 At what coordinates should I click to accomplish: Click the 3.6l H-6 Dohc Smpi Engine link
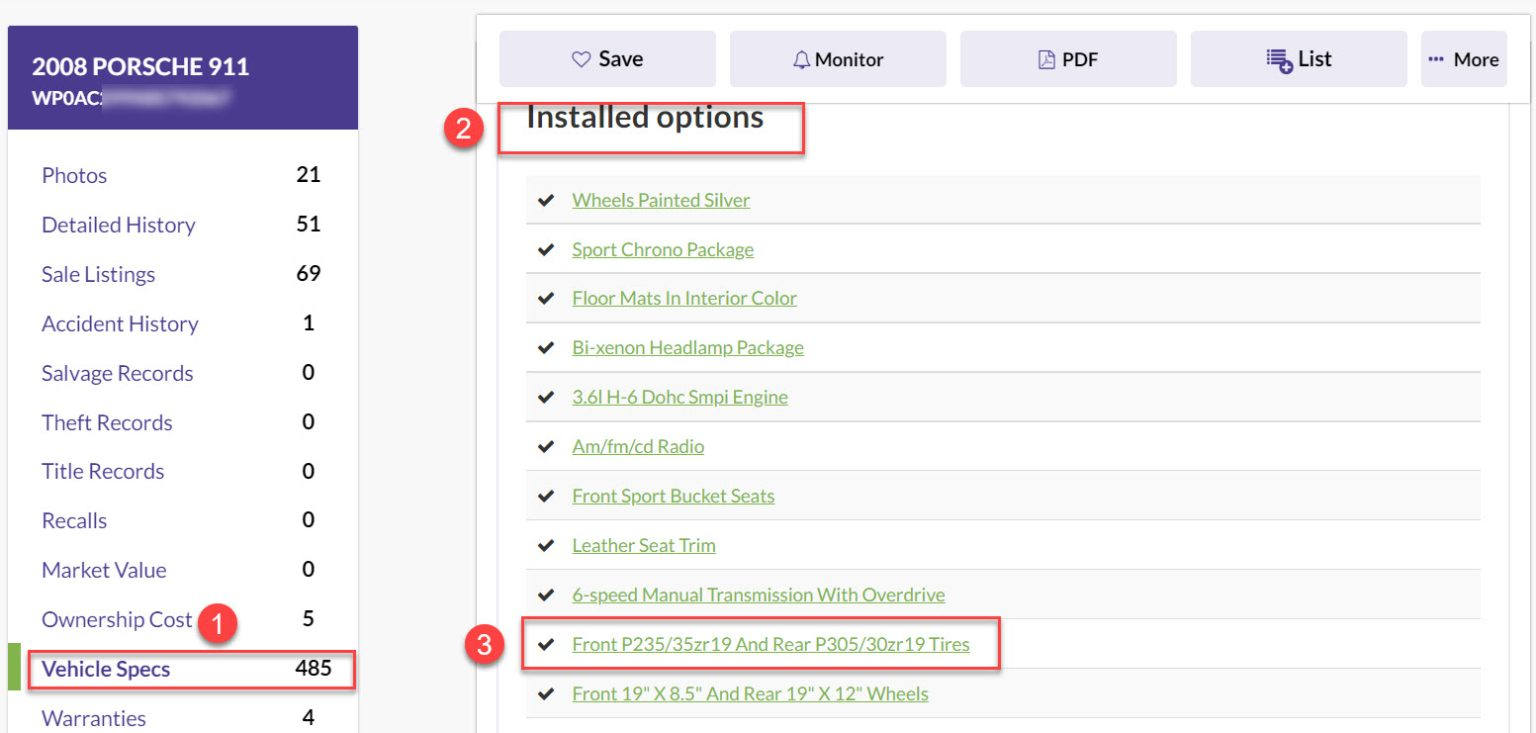click(x=680, y=397)
